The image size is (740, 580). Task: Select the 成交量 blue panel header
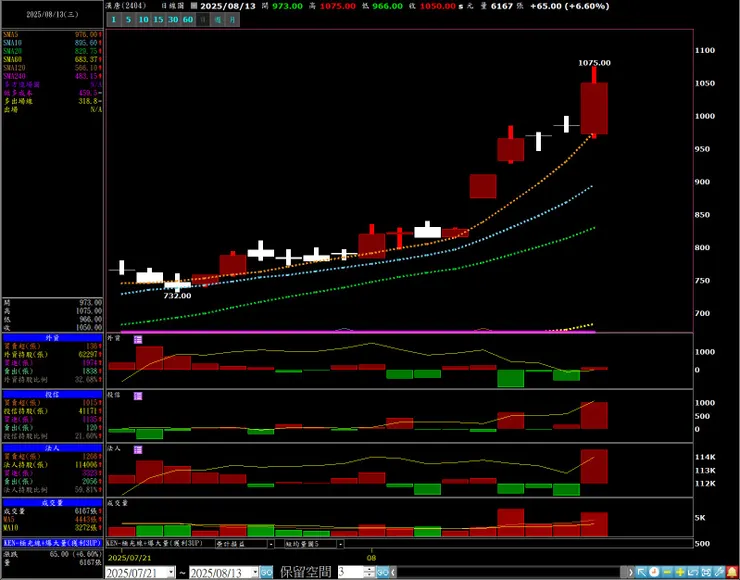click(52, 503)
